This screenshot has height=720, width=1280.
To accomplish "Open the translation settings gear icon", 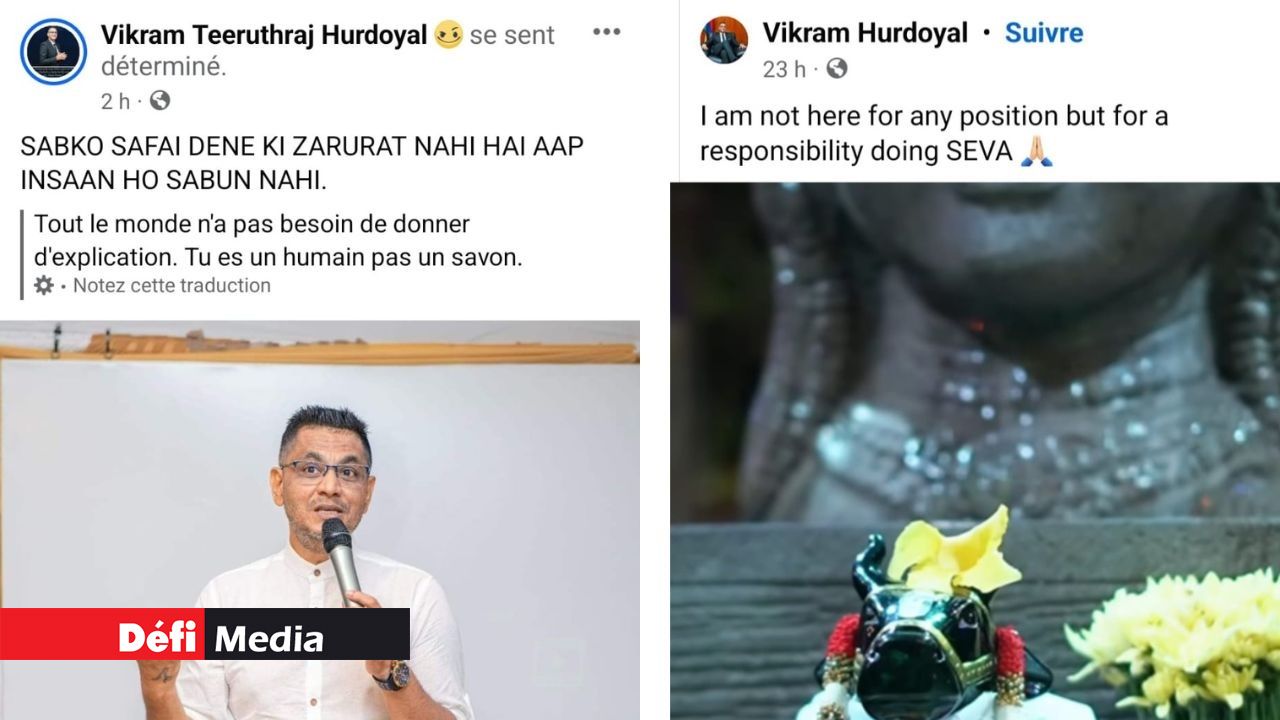I will [x=44, y=286].
